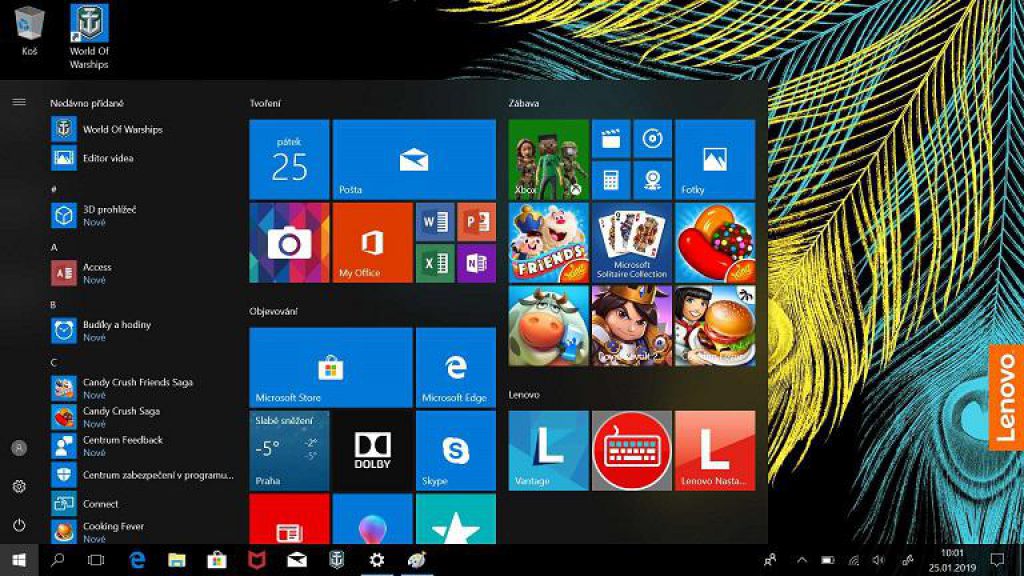Screen dimensions: 1024x576
Task: Open 3D prohlížeč in app list
Action: (x=142, y=216)
